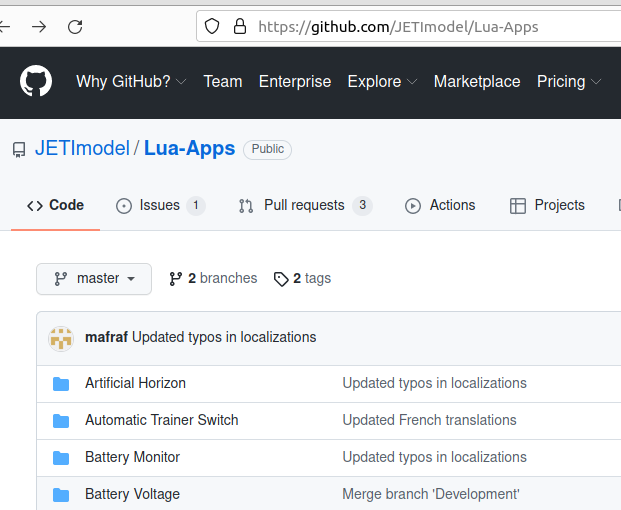This screenshot has width=621, height=510.
Task: Open the 'Updated French translations' commit link
Action: coord(429,420)
